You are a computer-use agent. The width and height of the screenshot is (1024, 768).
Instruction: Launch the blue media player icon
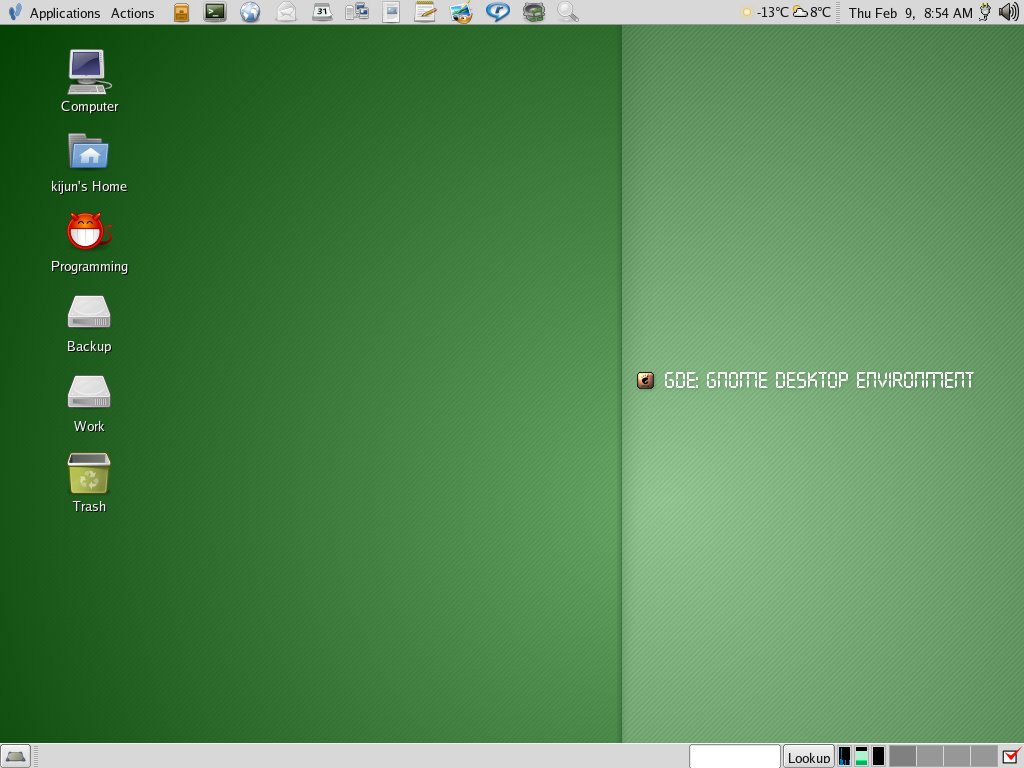pos(498,12)
